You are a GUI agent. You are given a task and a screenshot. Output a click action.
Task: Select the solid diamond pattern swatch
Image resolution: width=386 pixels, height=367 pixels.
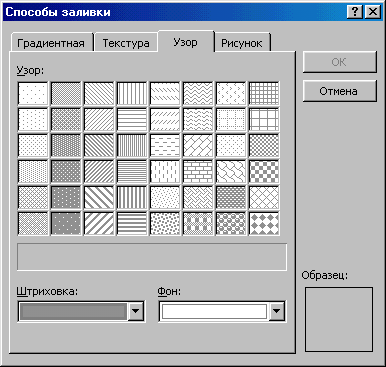click(264, 223)
